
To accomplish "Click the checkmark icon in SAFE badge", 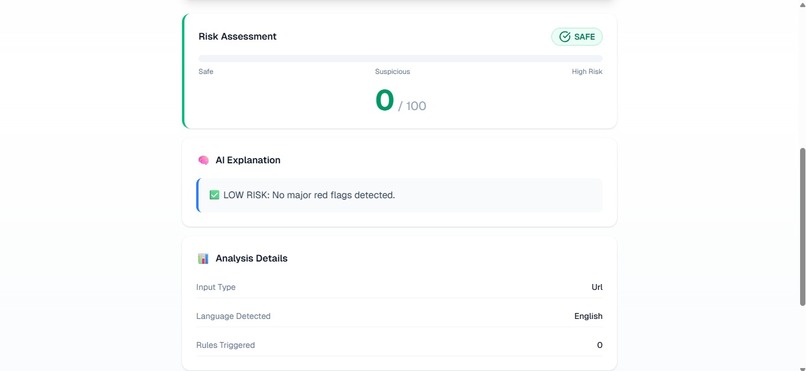I will coord(565,36).
